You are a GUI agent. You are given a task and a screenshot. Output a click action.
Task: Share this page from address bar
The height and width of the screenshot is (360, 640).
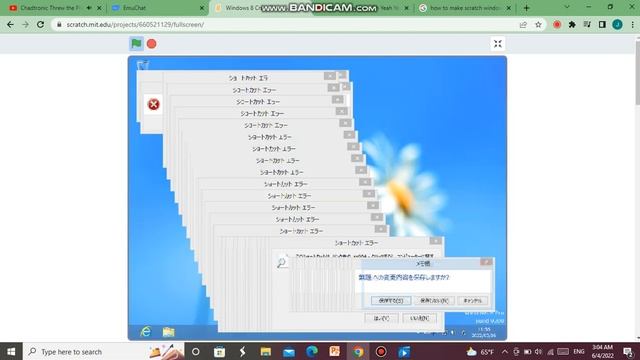coord(523,24)
